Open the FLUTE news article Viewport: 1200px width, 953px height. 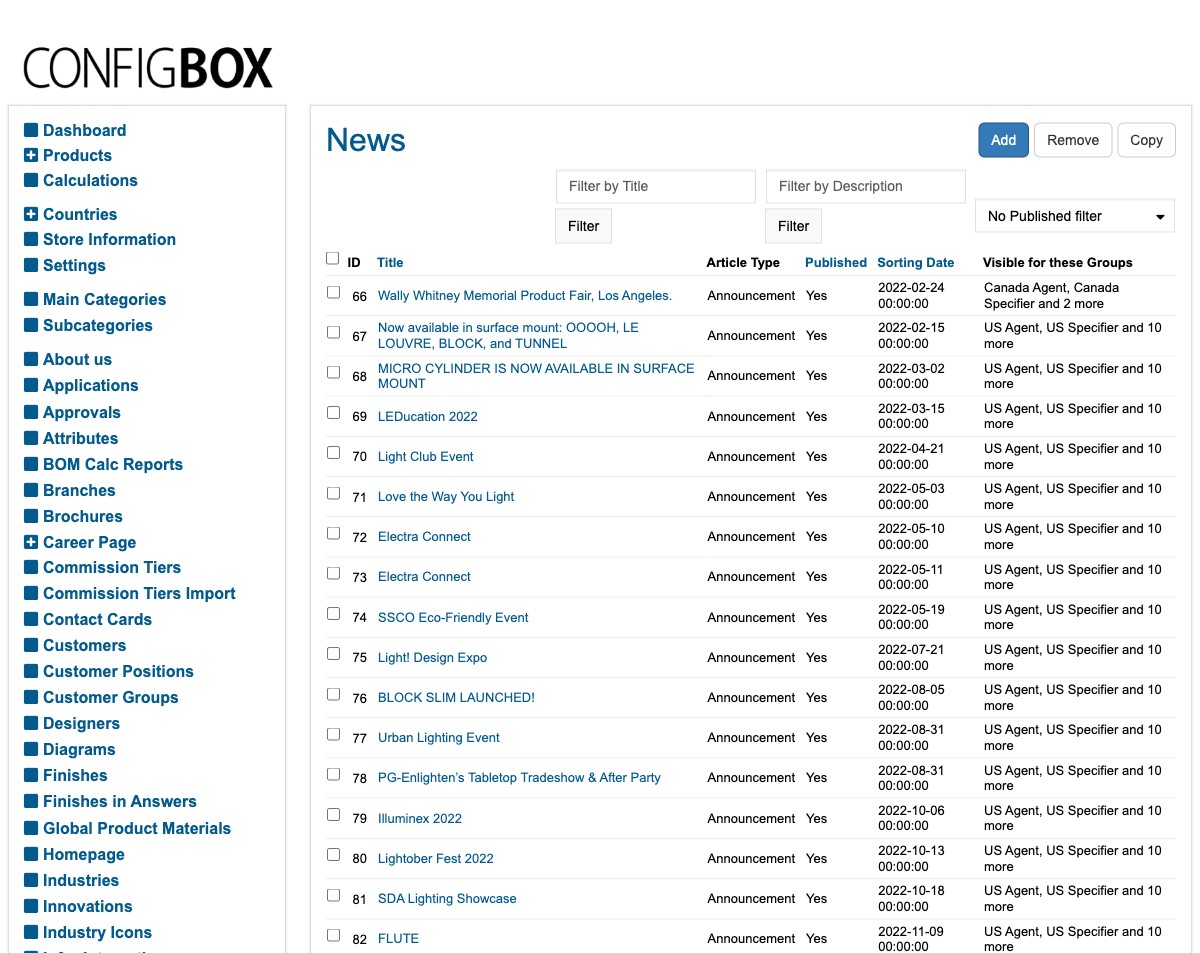[x=398, y=938]
